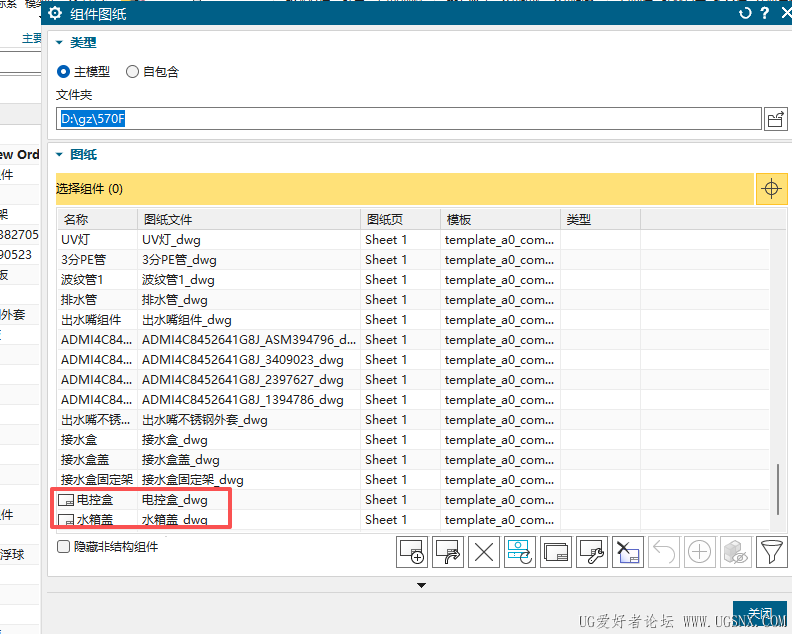Select the 出水嘴组件 row

(x=414, y=320)
